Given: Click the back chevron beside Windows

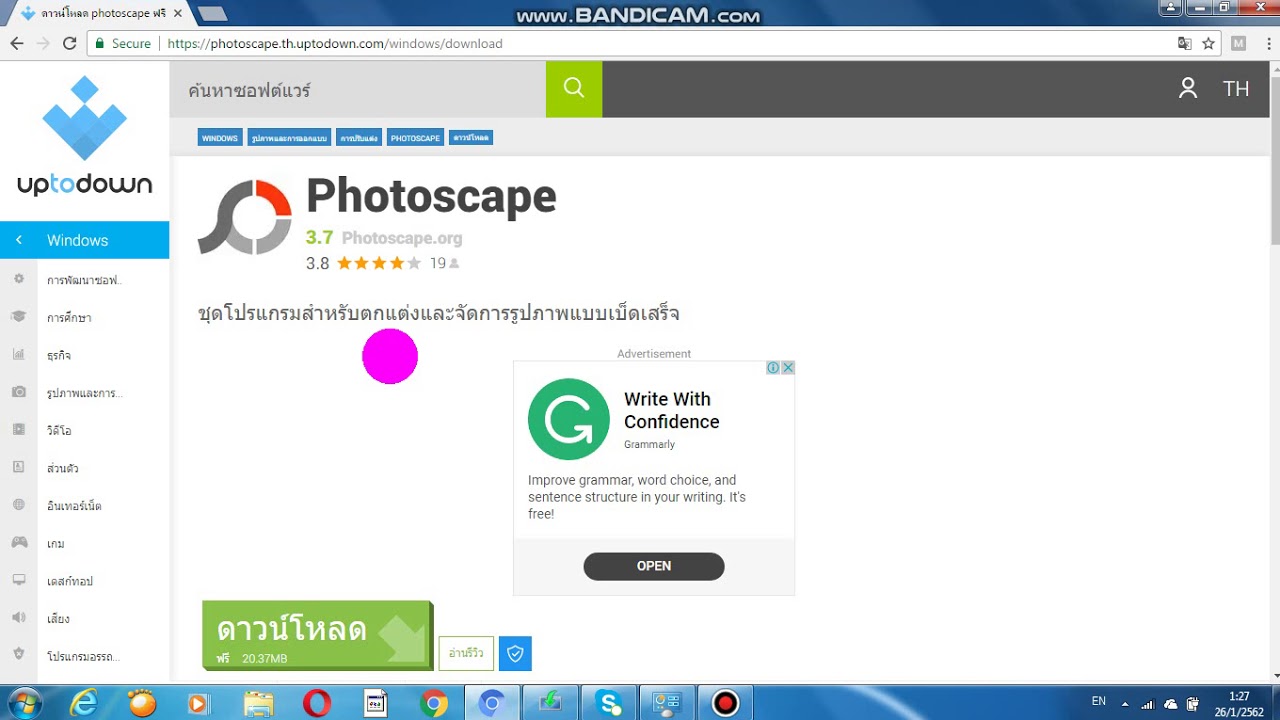Looking at the screenshot, I should click(x=19, y=240).
